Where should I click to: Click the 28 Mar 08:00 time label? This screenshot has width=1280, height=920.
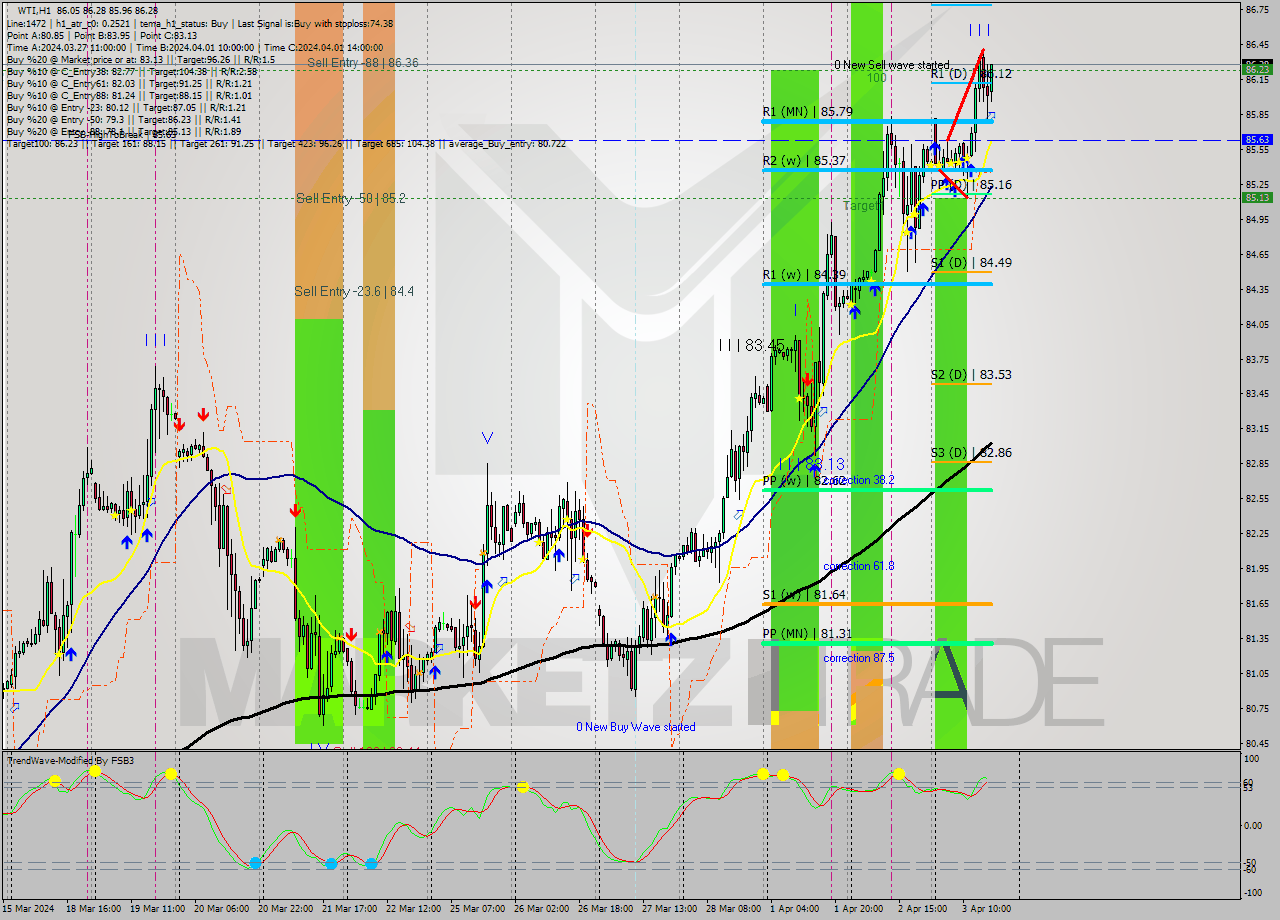click(733, 909)
